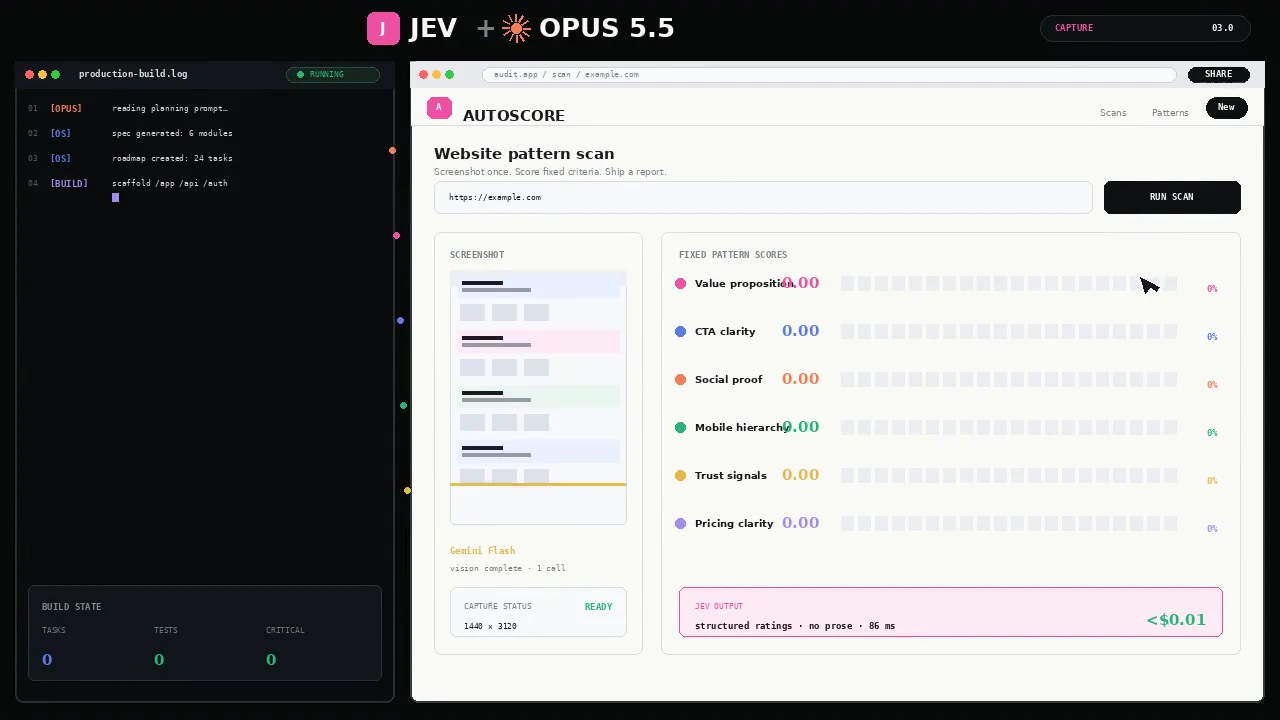Click the orange Opus sunburst icon

click(516, 29)
